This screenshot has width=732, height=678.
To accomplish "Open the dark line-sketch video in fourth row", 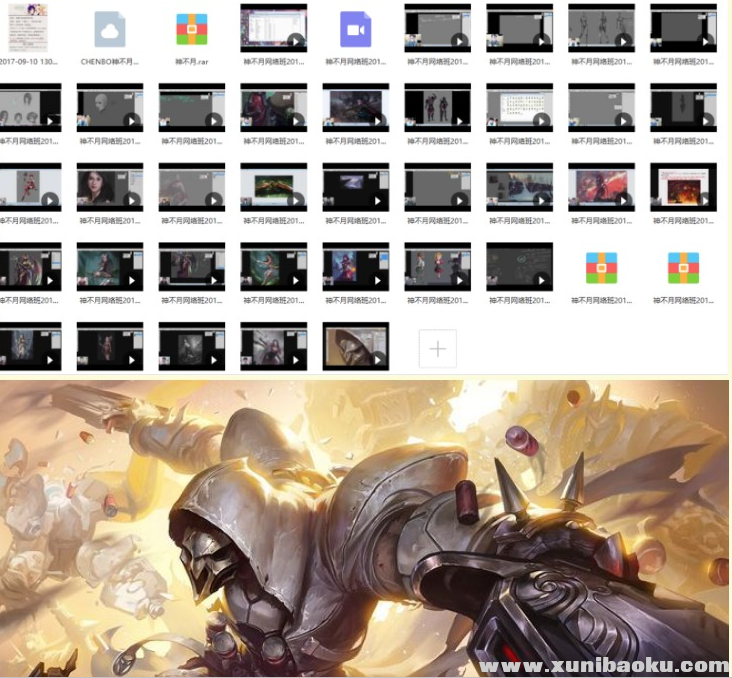I will pos(519,267).
